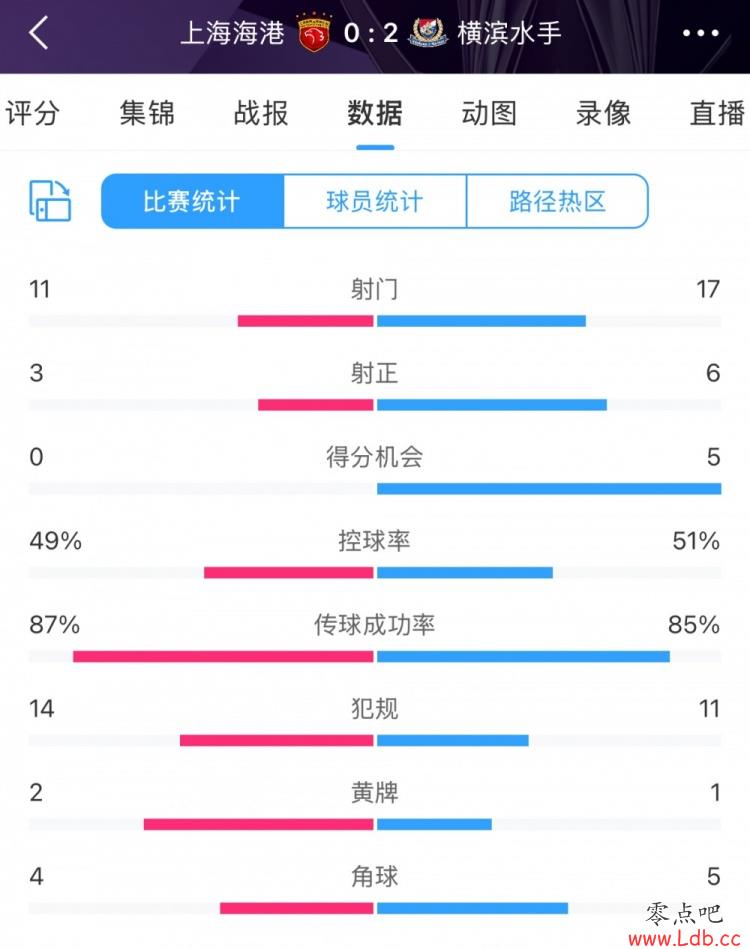Image resolution: width=750 pixels, height=949 pixels.
Task: Click the Shanghai Port team crest
Action: click(314, 33)
